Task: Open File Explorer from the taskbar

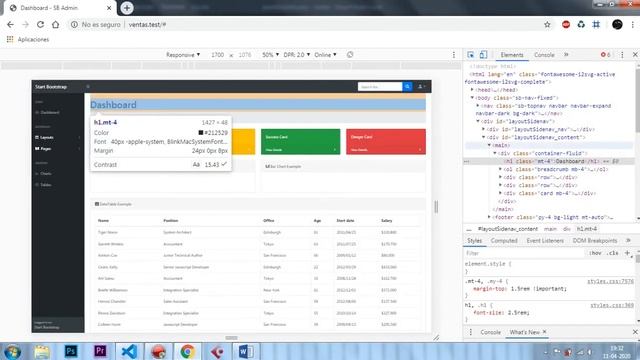Action: 42,351
